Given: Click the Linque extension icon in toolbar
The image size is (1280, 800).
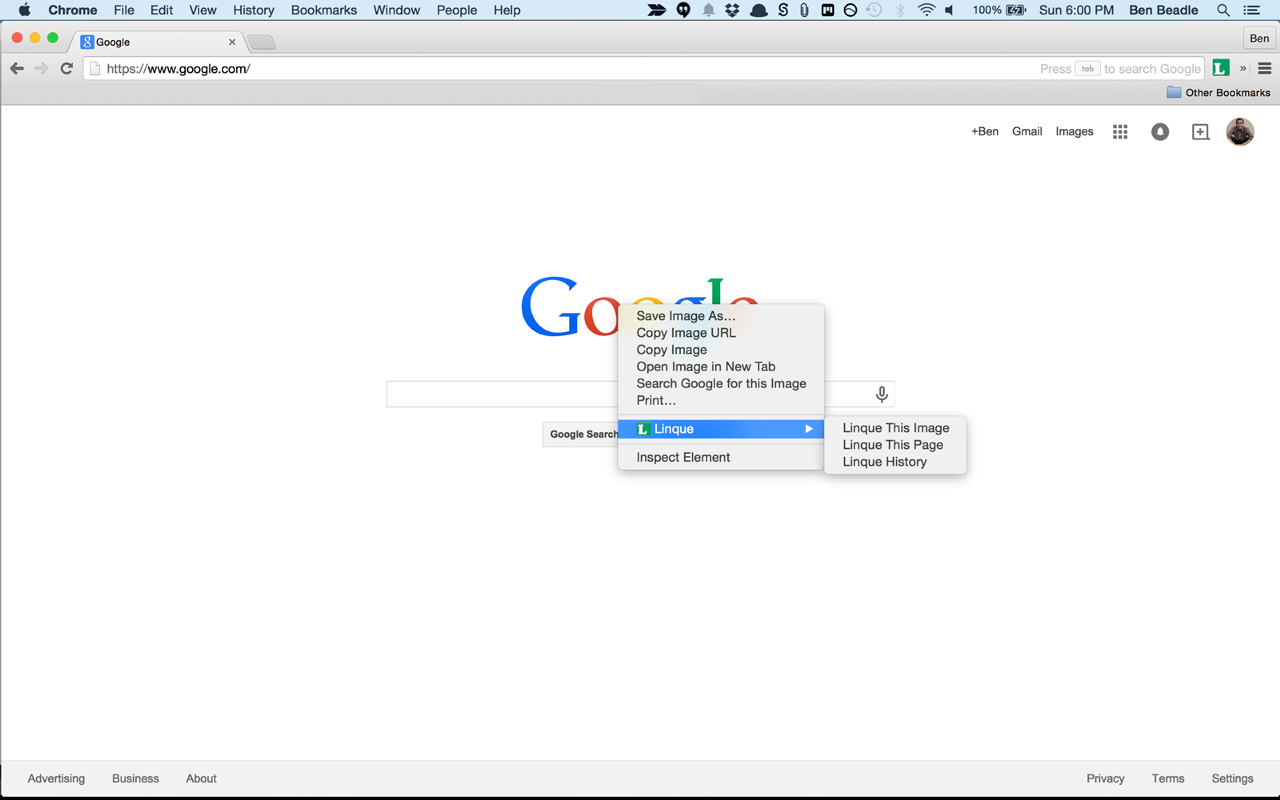Looking at the screenshot, I should click(1221, 68).
